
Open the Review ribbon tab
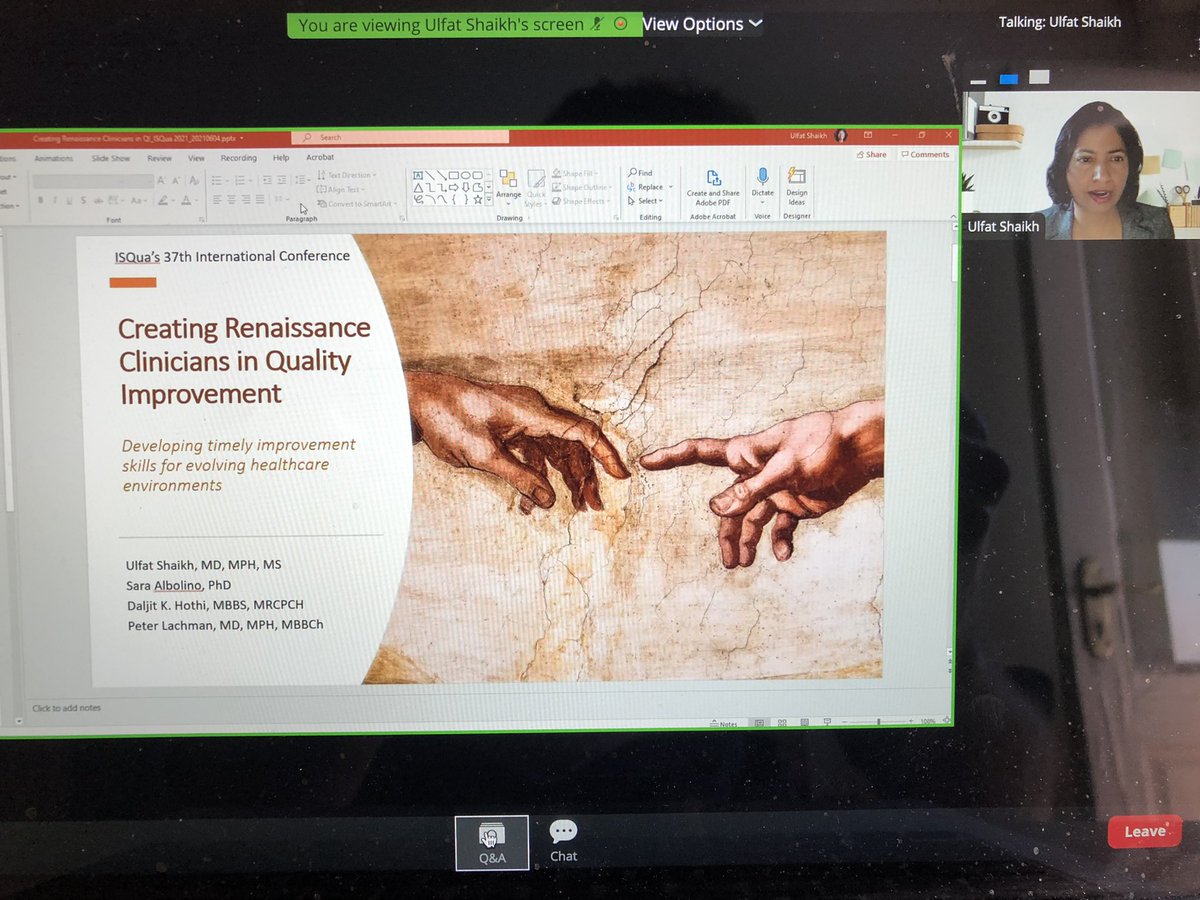(160, 158)
